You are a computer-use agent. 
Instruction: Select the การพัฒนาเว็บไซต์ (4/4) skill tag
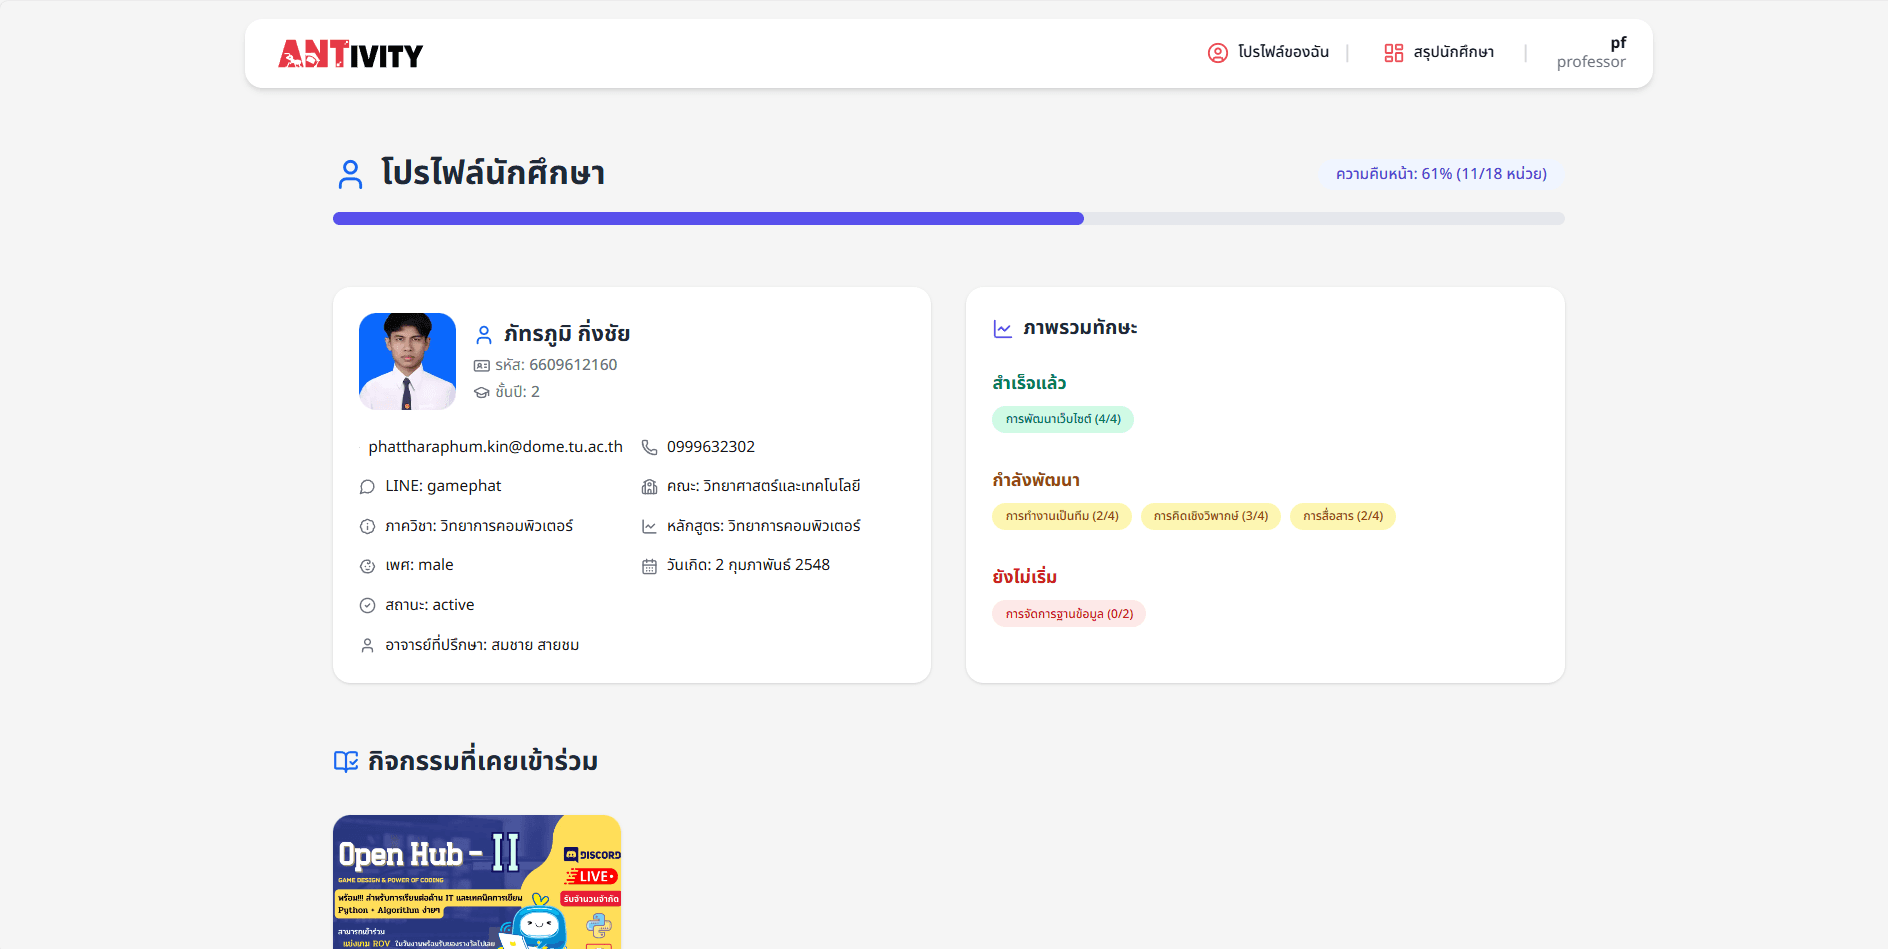click(1062, 419)
